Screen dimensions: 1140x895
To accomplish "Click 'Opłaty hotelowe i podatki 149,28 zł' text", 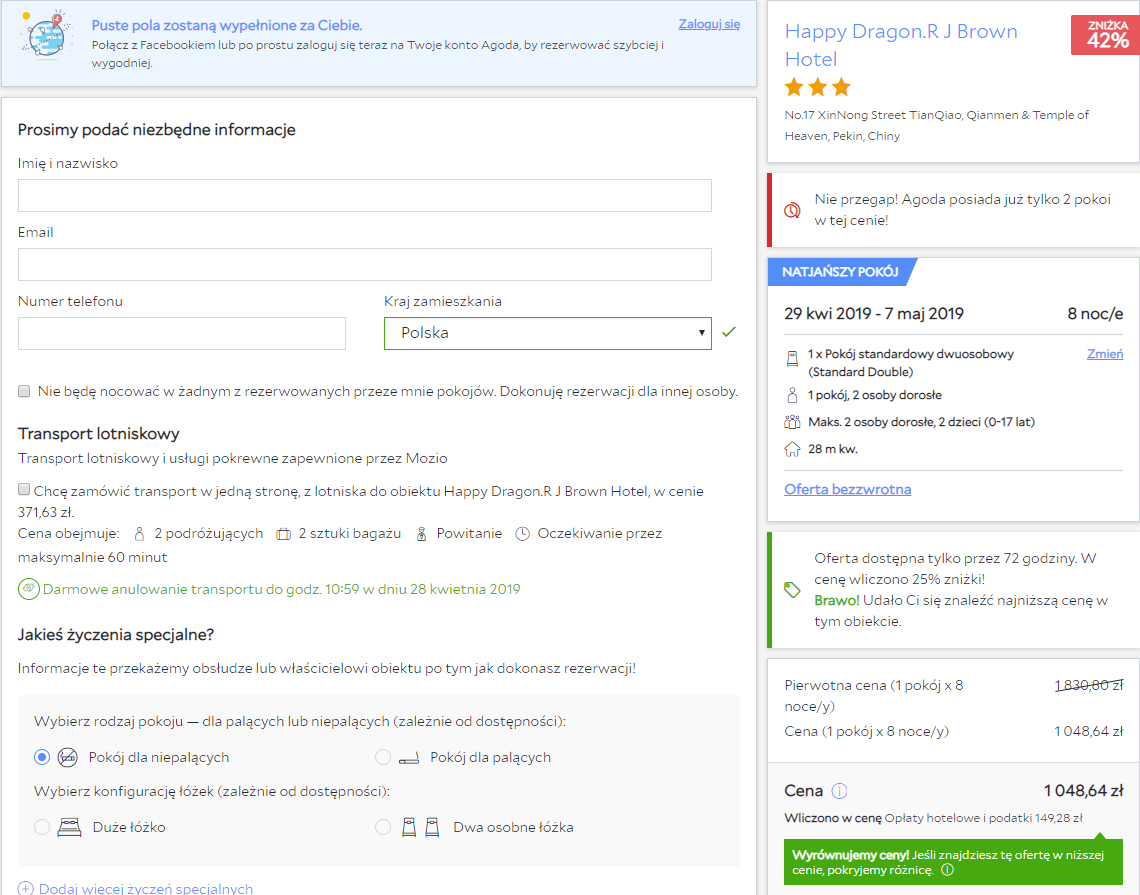I will pyautogui.click(x=983, y=818).
